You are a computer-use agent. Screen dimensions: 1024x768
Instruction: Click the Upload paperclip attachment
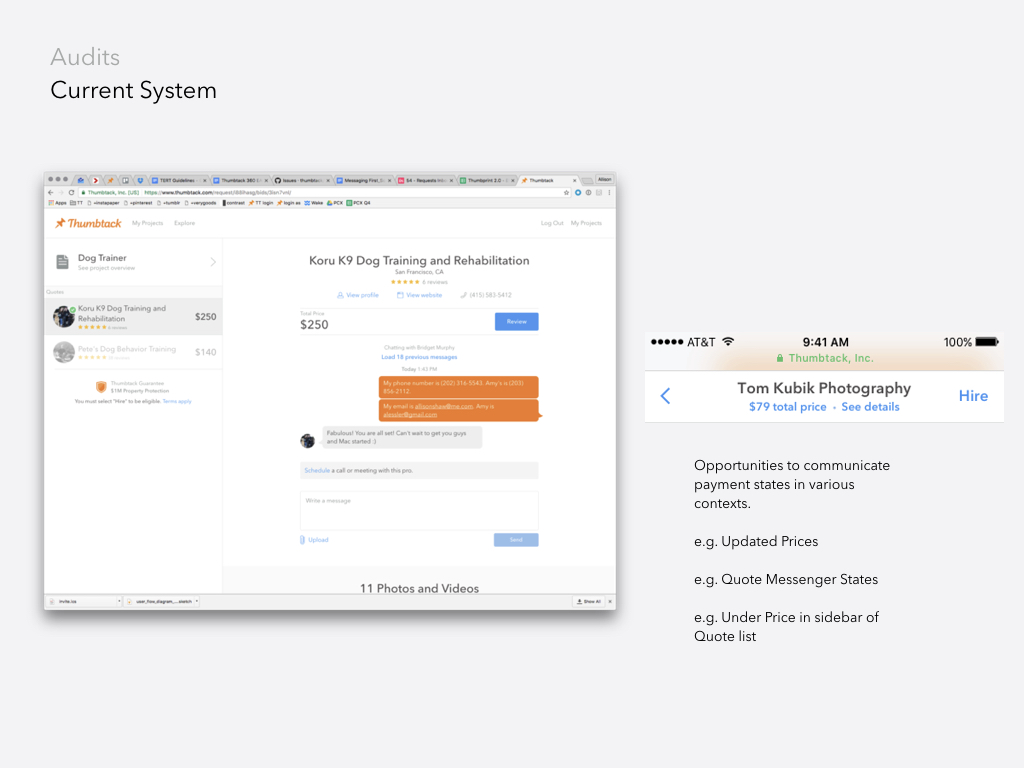[x=314, y=540]
